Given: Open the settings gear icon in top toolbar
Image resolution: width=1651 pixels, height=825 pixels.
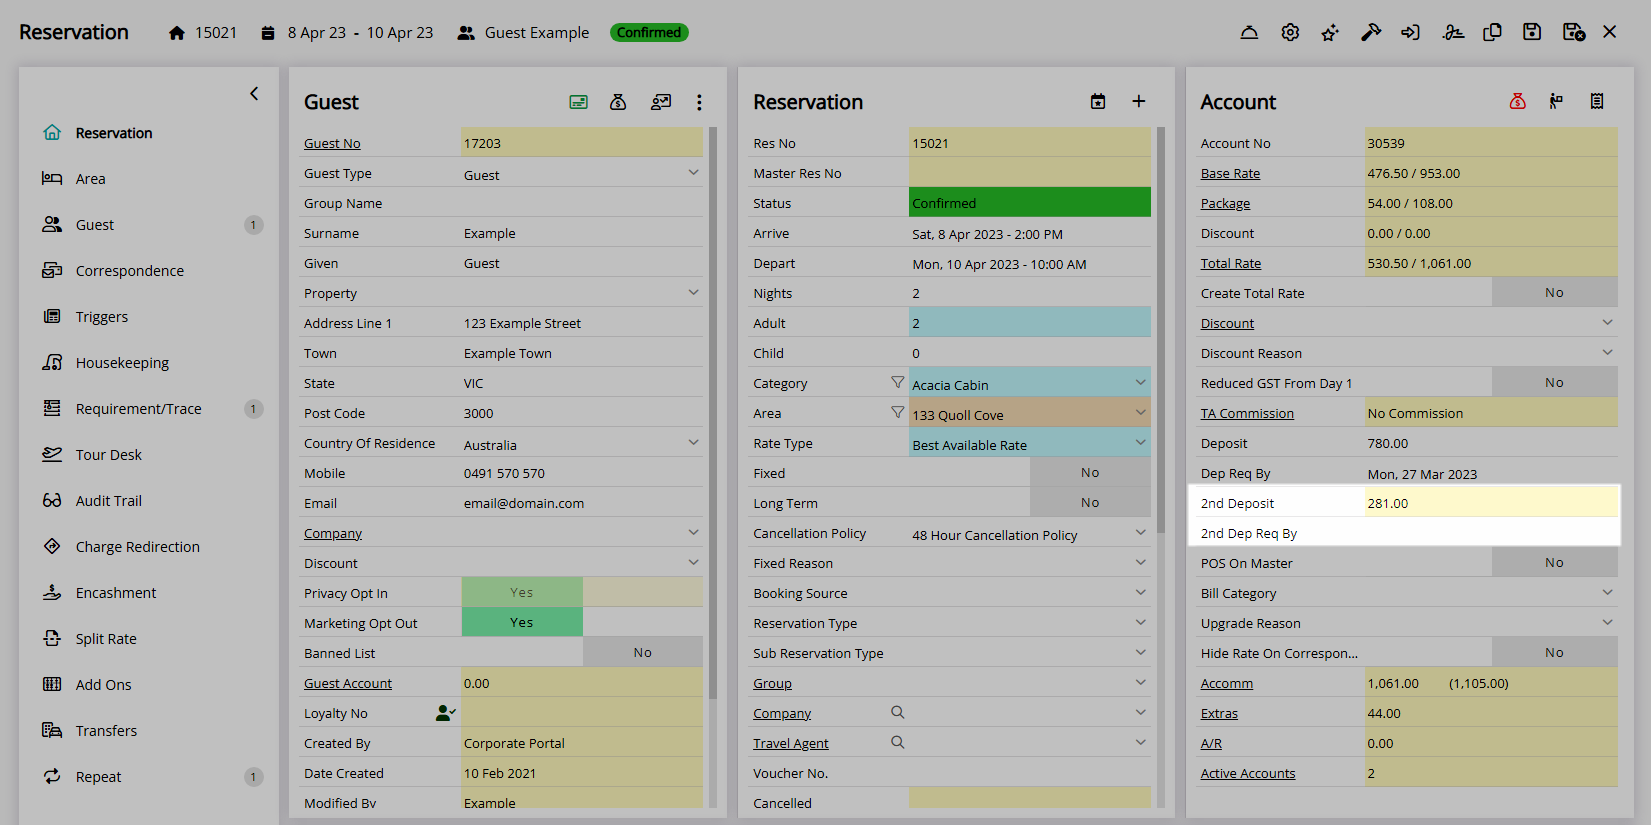Looking at the screenshot, I should 1290,32.
